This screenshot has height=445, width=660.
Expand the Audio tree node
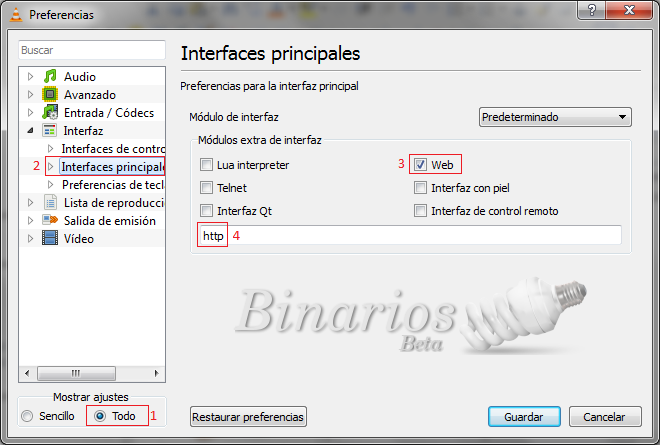(30, 77)
